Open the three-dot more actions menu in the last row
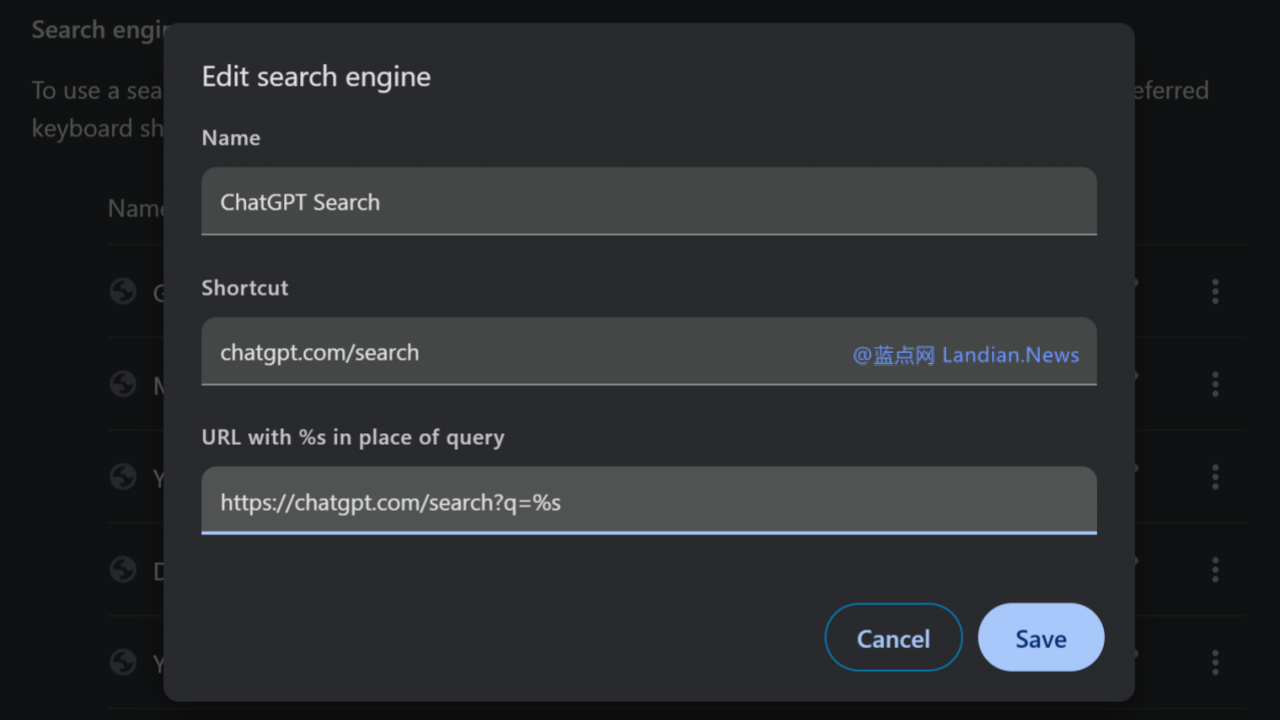 pos(1215,661)
